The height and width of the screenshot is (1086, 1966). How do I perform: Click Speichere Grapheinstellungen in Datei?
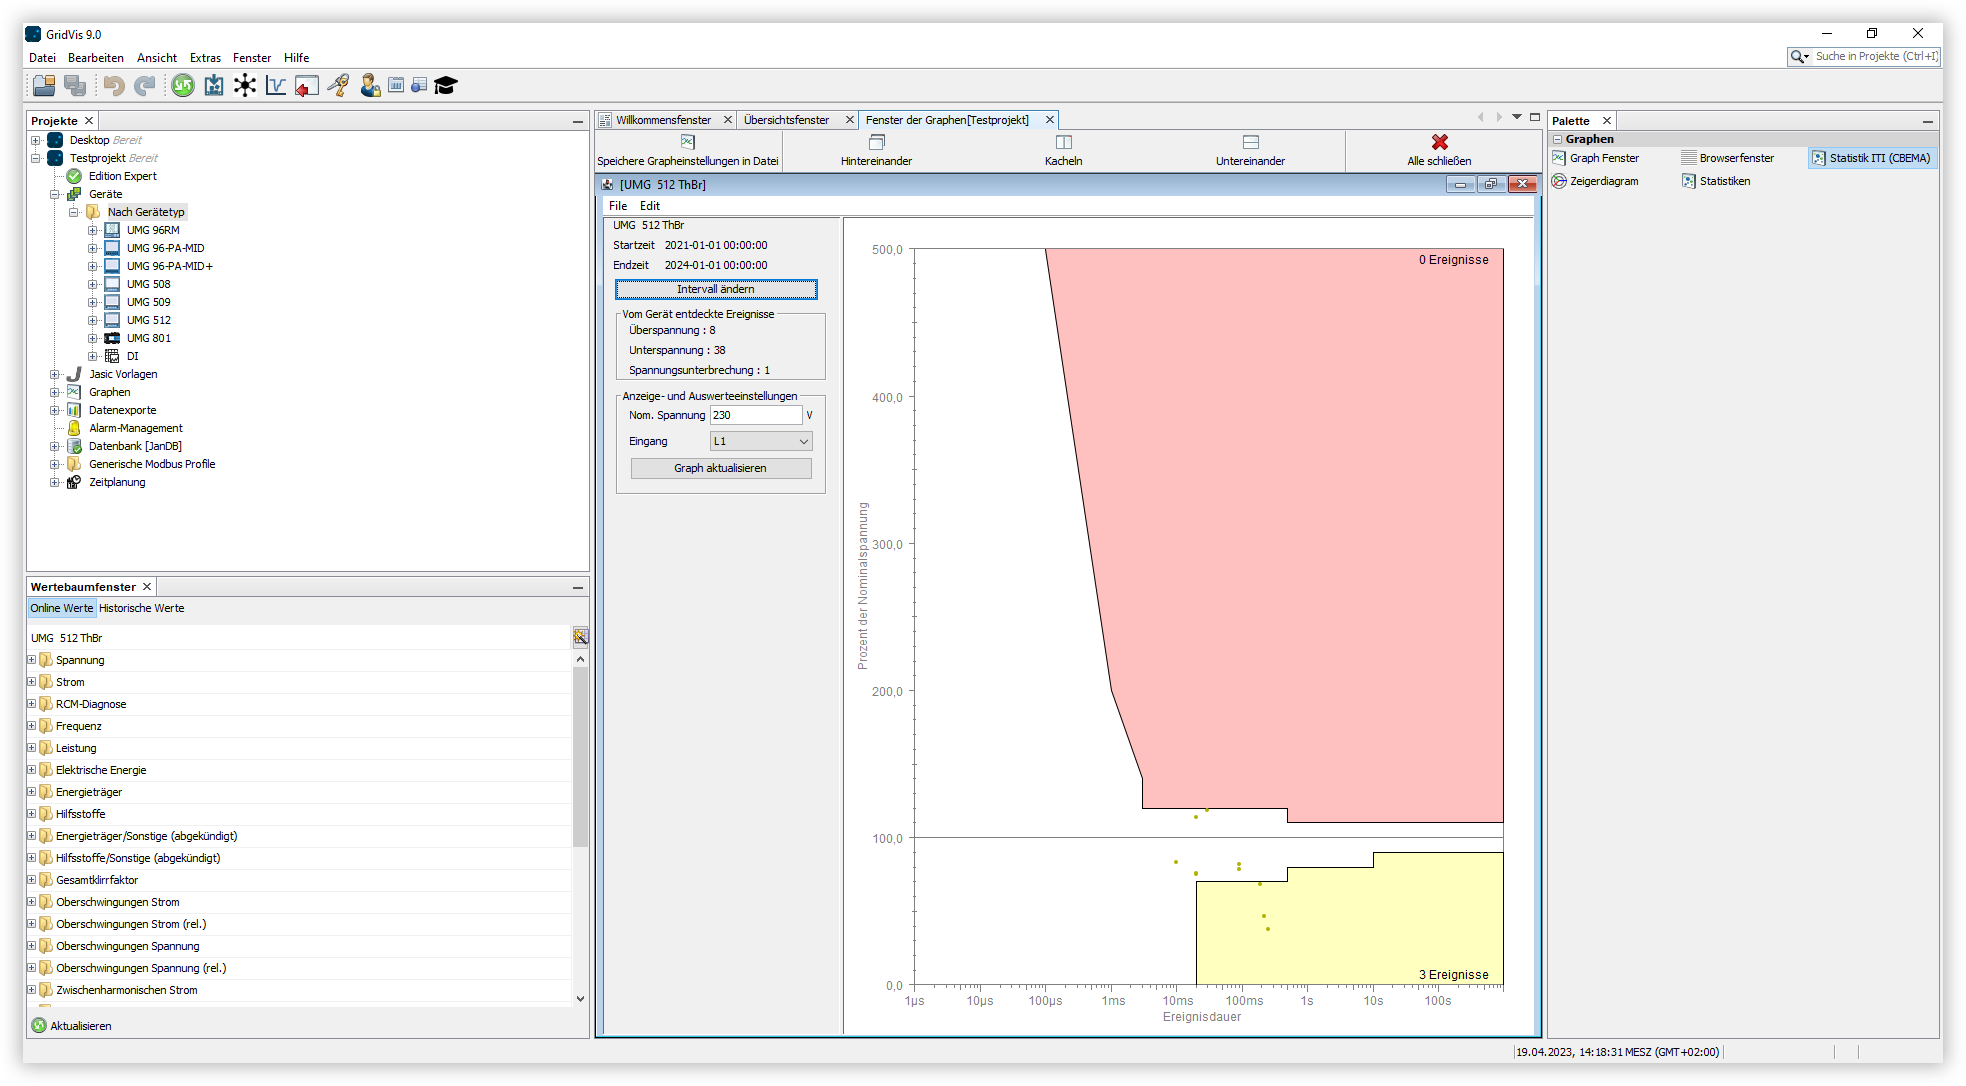(x=688, y=151)
